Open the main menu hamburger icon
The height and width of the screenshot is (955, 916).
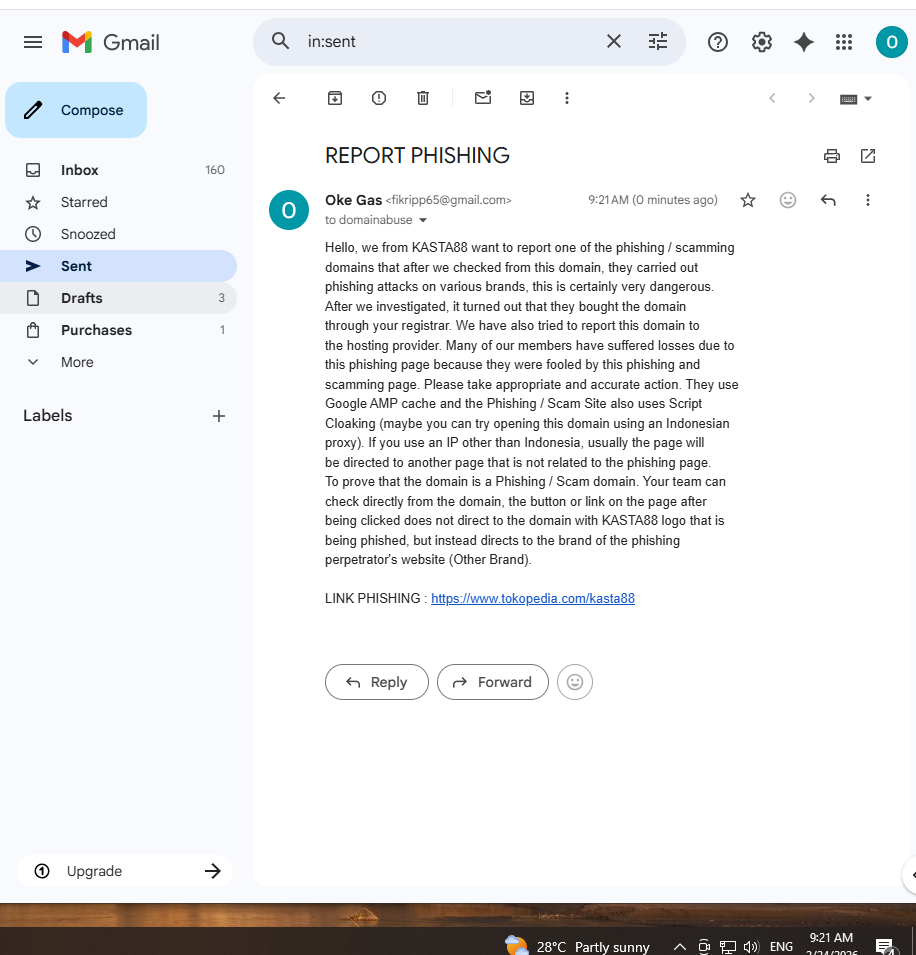point(33,42)
